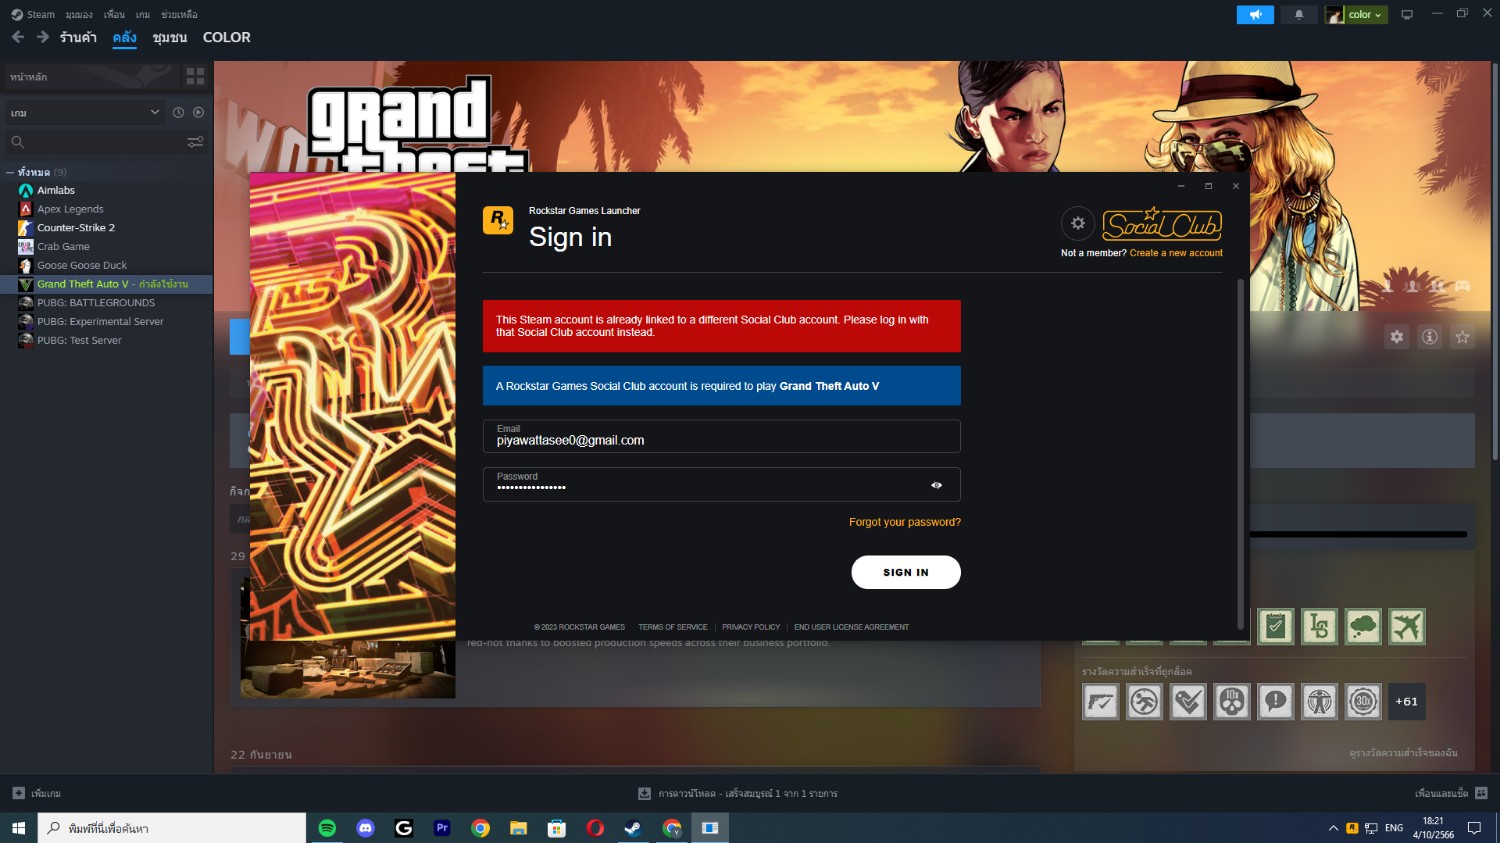
Task: Open Rockstar launcher settings gear
Action: coord(1078,224)
